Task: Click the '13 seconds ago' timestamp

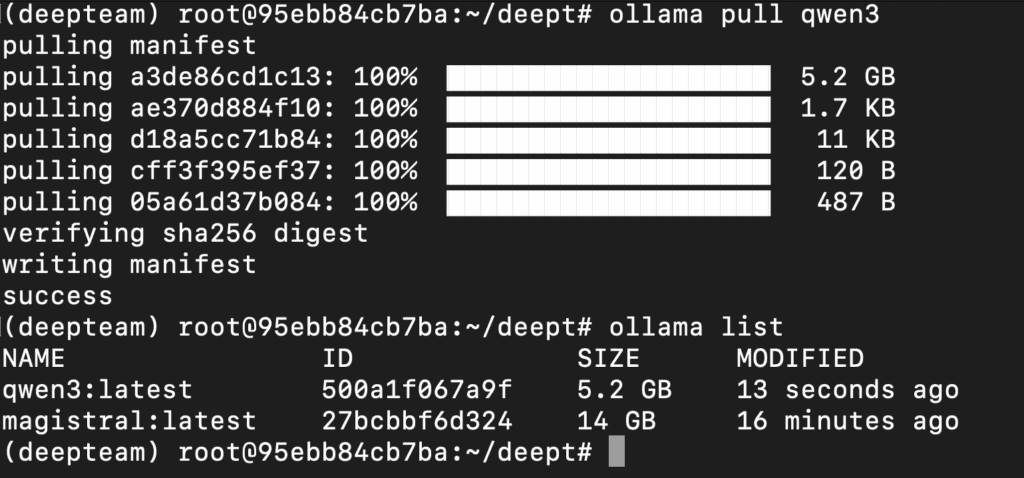Action: coord(848,390)
